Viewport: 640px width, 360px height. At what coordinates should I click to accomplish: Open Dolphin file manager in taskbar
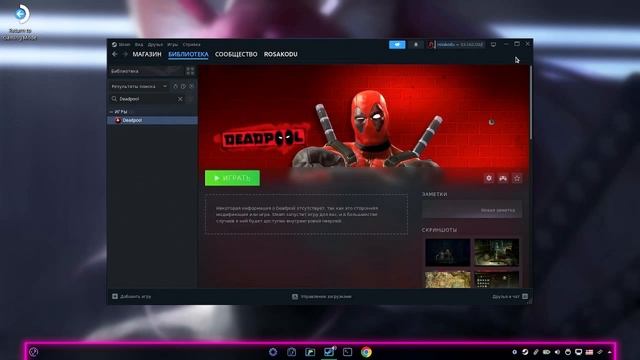(x=310, y=352)
